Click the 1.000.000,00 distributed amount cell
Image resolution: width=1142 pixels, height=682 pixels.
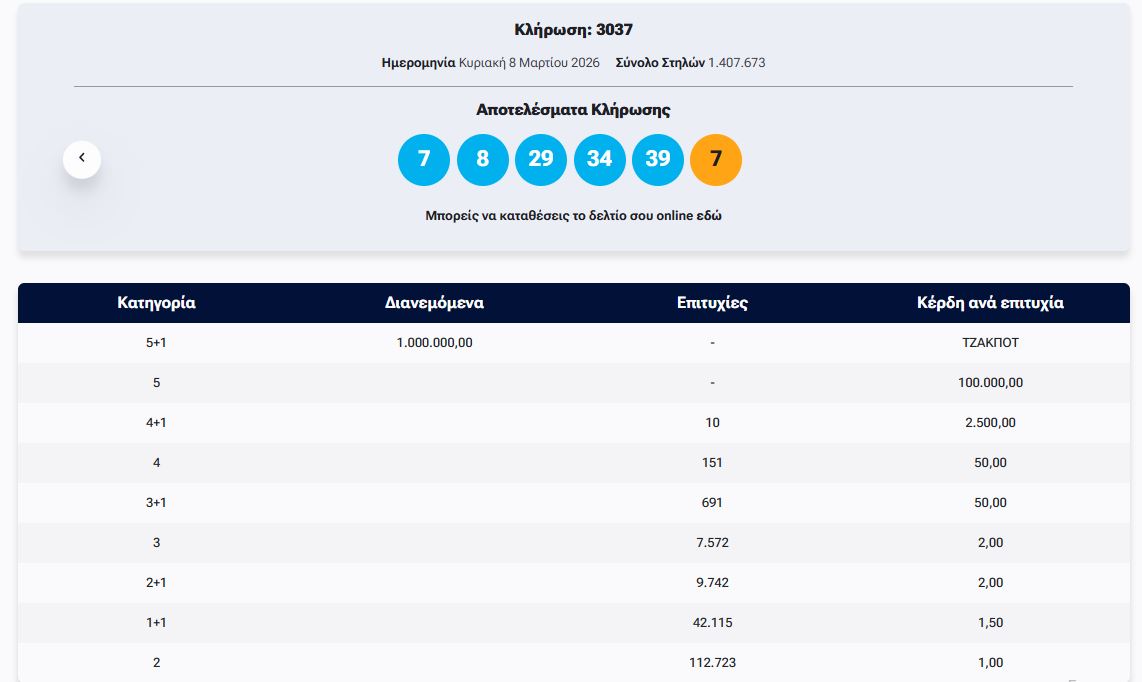[434, 343]
